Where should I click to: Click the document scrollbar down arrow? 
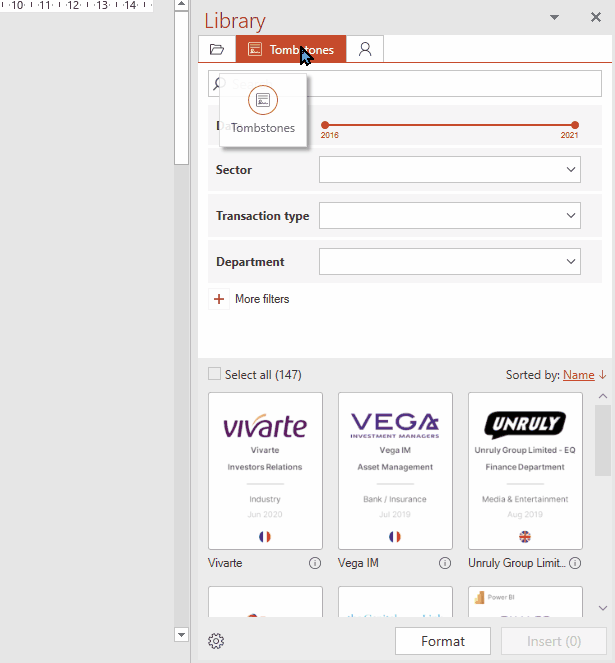[x=181, y=635]
